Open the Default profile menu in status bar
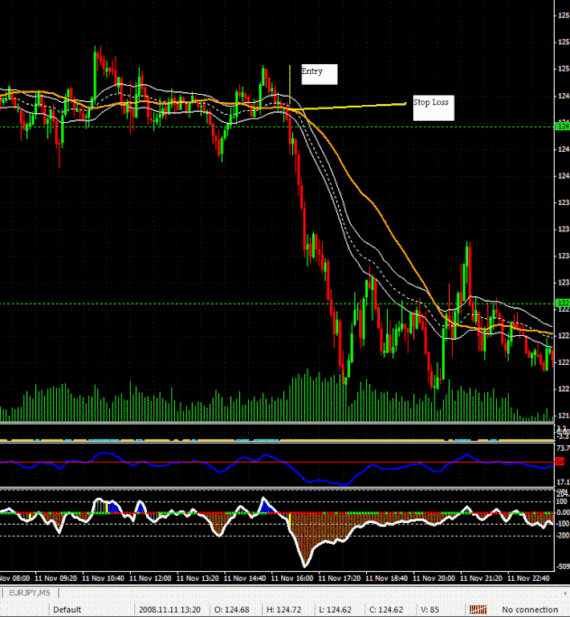This screenshot has height=617, width=570. [67, 610]
